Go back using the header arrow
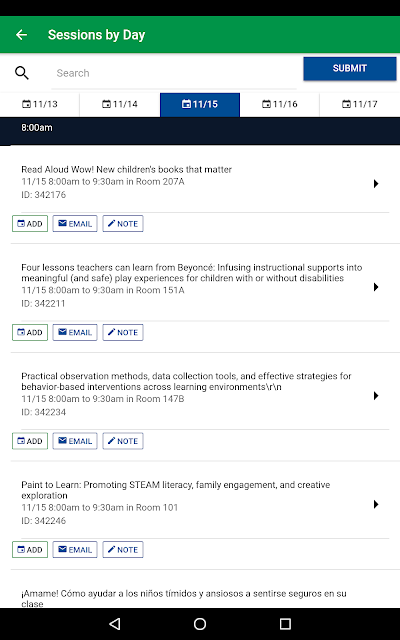400x640 pixels. [x=21, y=35]
